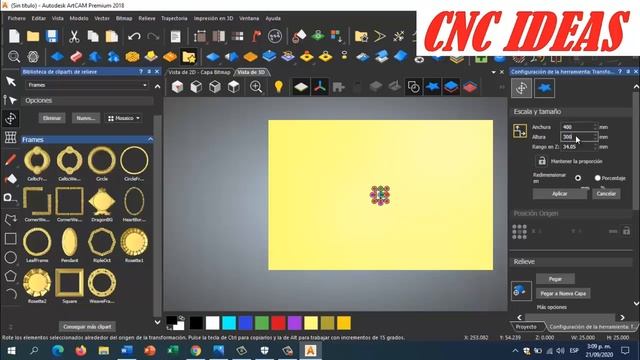
Task: Select the arrow selection tool in left toolbar
Action: [11, 81]
